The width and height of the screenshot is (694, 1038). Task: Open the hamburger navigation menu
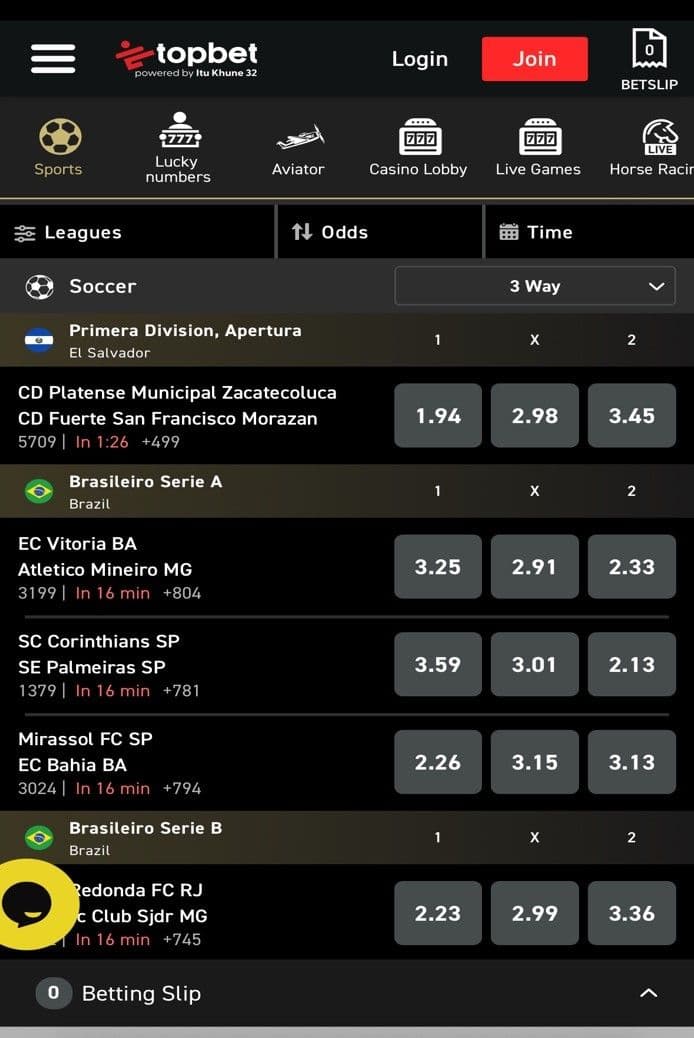coord(52,58)
